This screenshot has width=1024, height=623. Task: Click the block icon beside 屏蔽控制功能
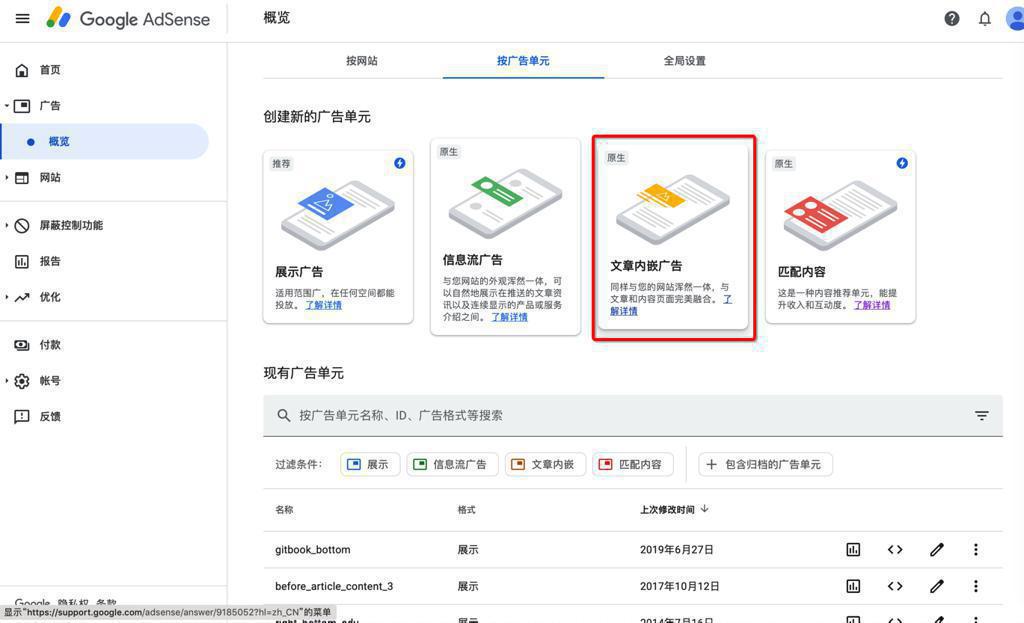click(22, 225)
